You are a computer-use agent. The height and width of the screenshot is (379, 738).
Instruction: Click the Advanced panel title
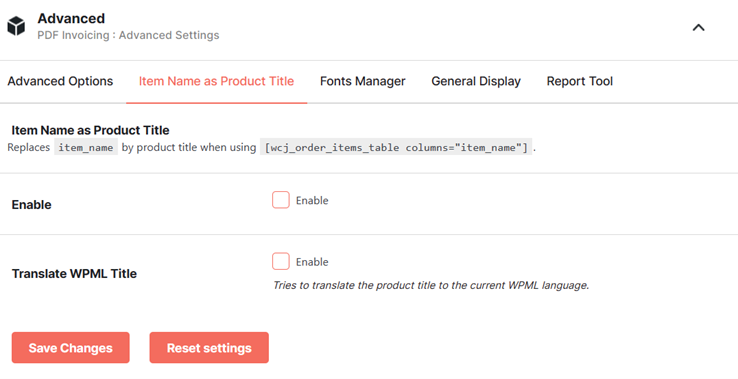(x=71, y=18)
